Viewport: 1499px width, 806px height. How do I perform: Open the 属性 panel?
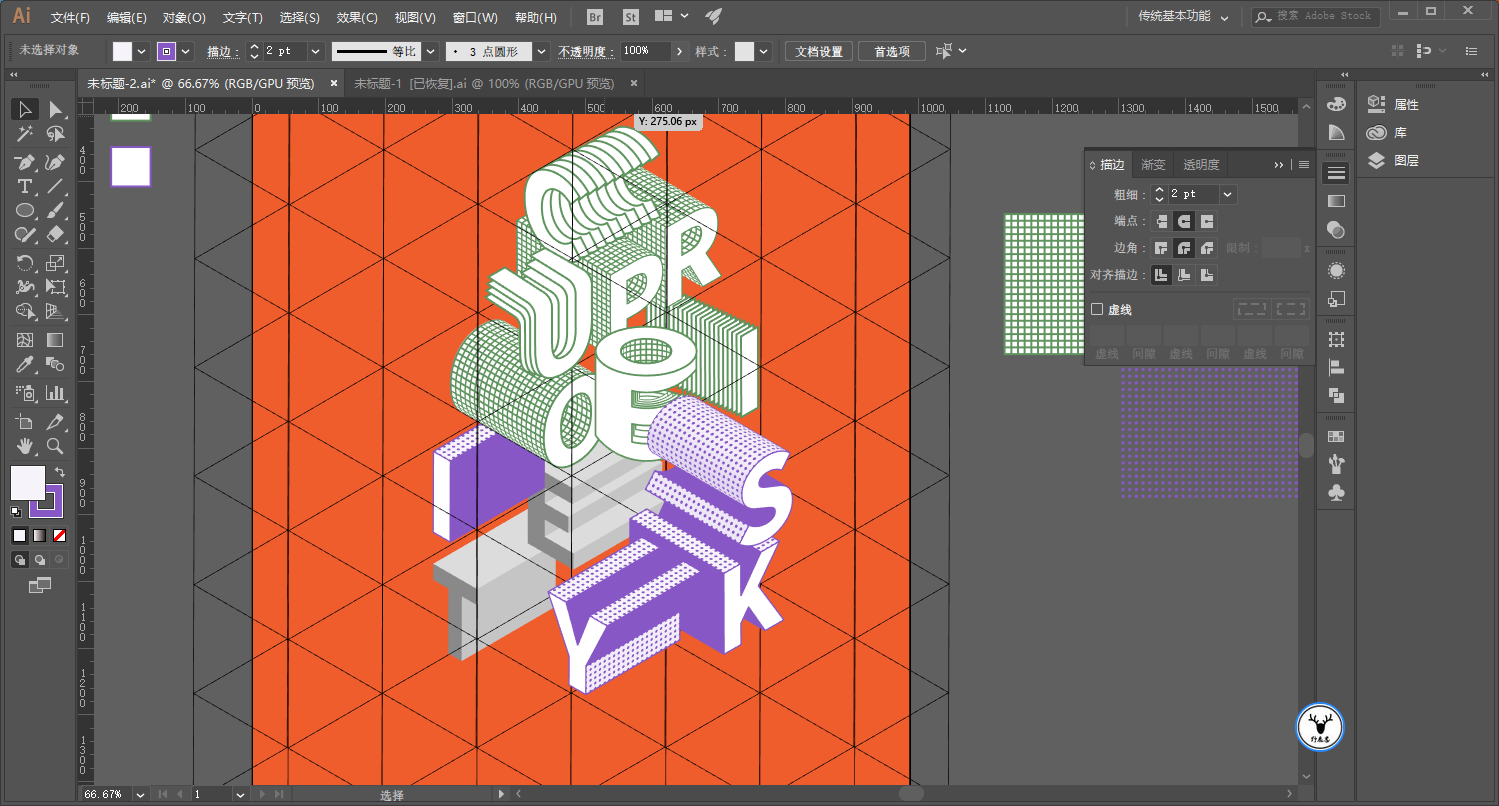click(1393, 104)
